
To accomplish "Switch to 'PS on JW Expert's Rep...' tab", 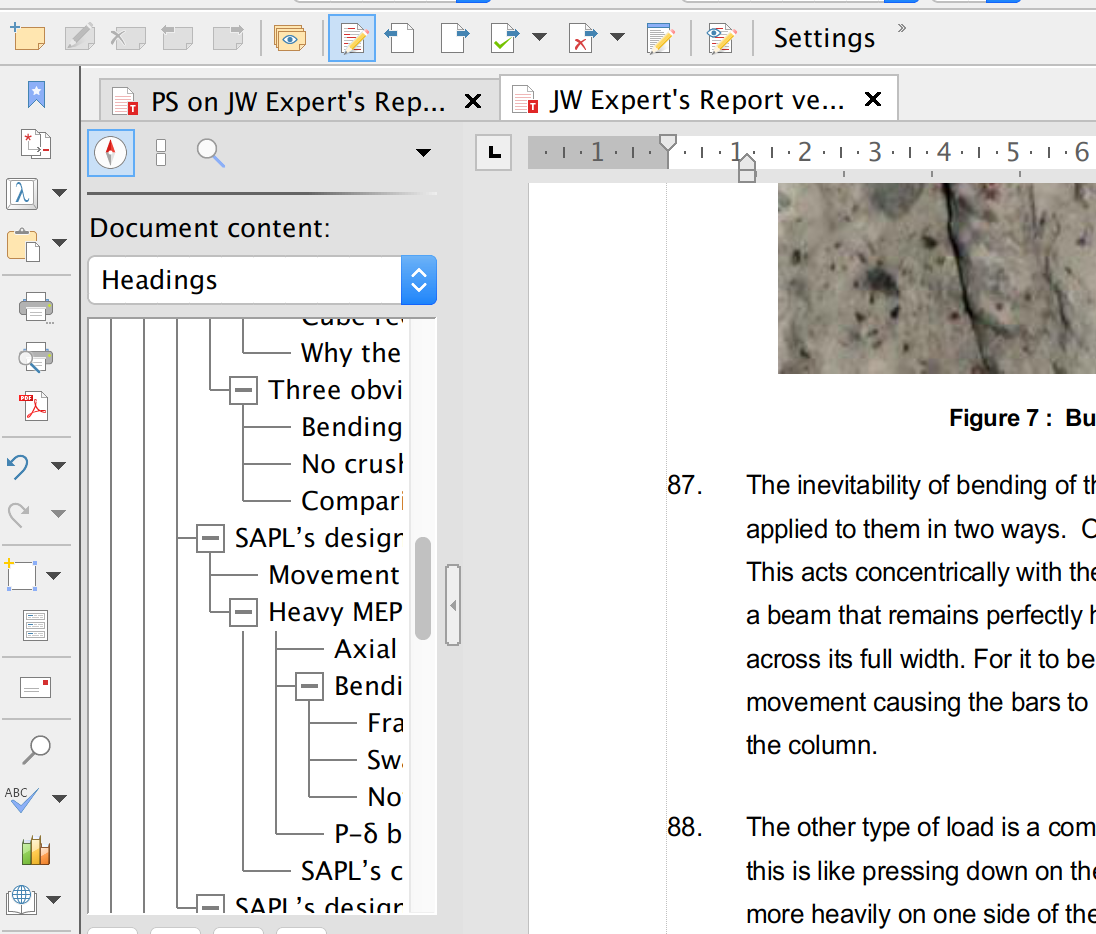I will click(x=297, y=101).
